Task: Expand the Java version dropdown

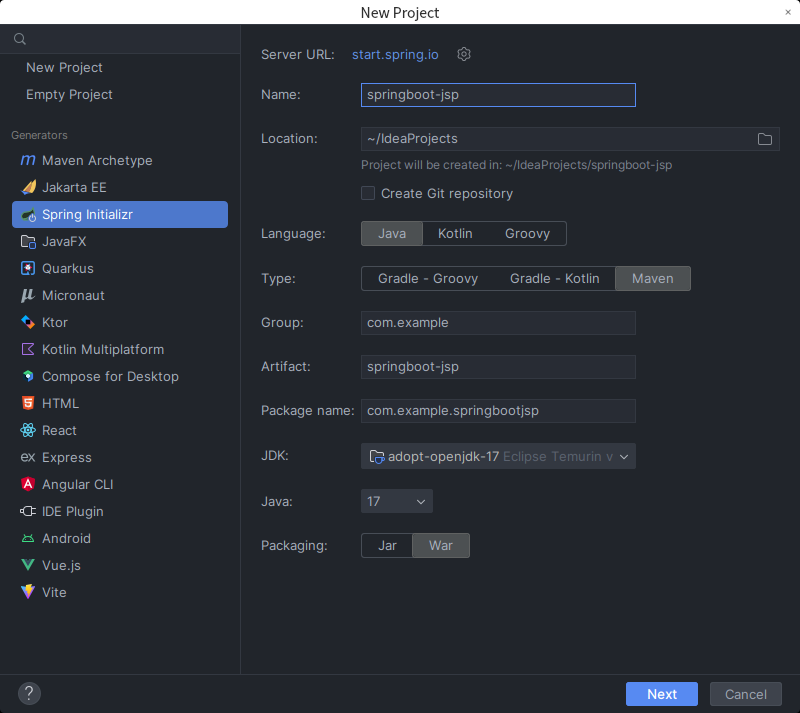Action: (x=397, y=502)
